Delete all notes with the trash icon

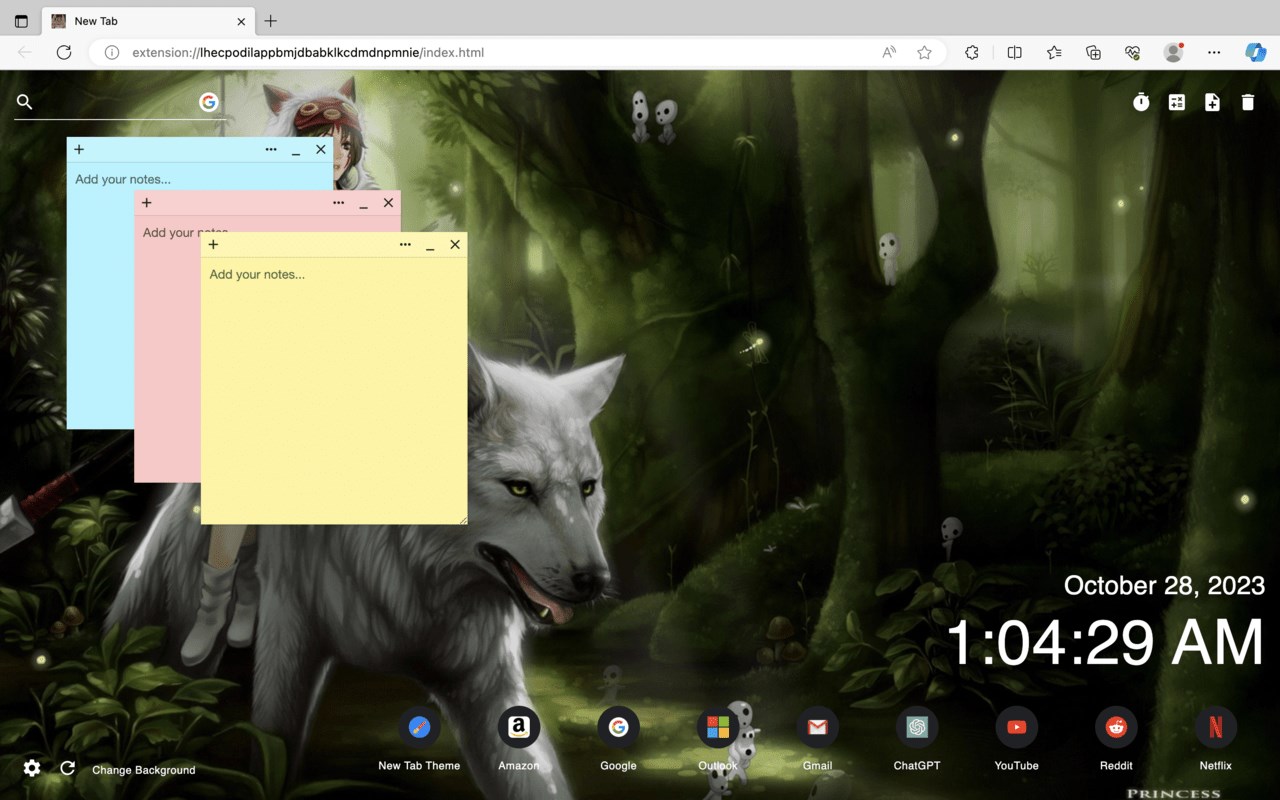(x=1248, y=102)
